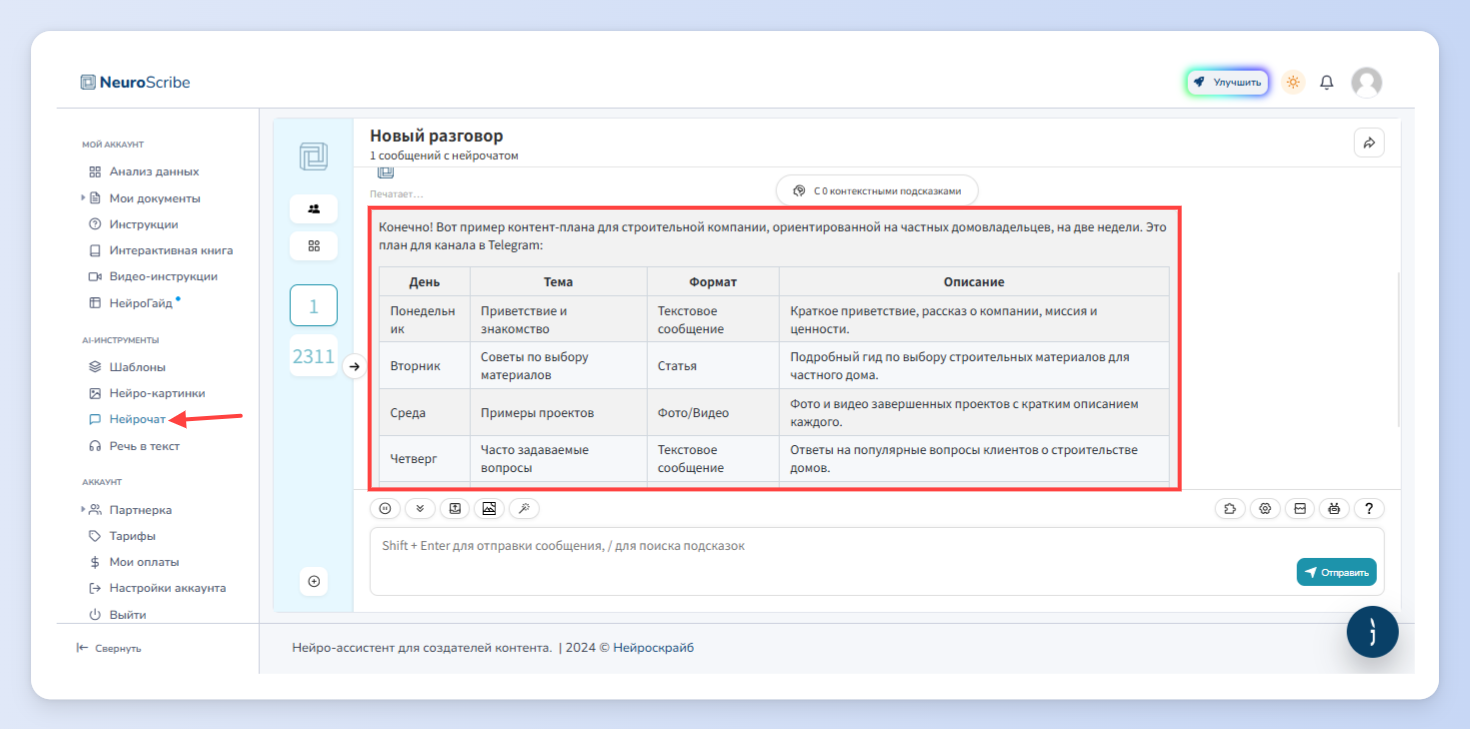
Task: Open Речь в текст tool
Action: [144, 446]
